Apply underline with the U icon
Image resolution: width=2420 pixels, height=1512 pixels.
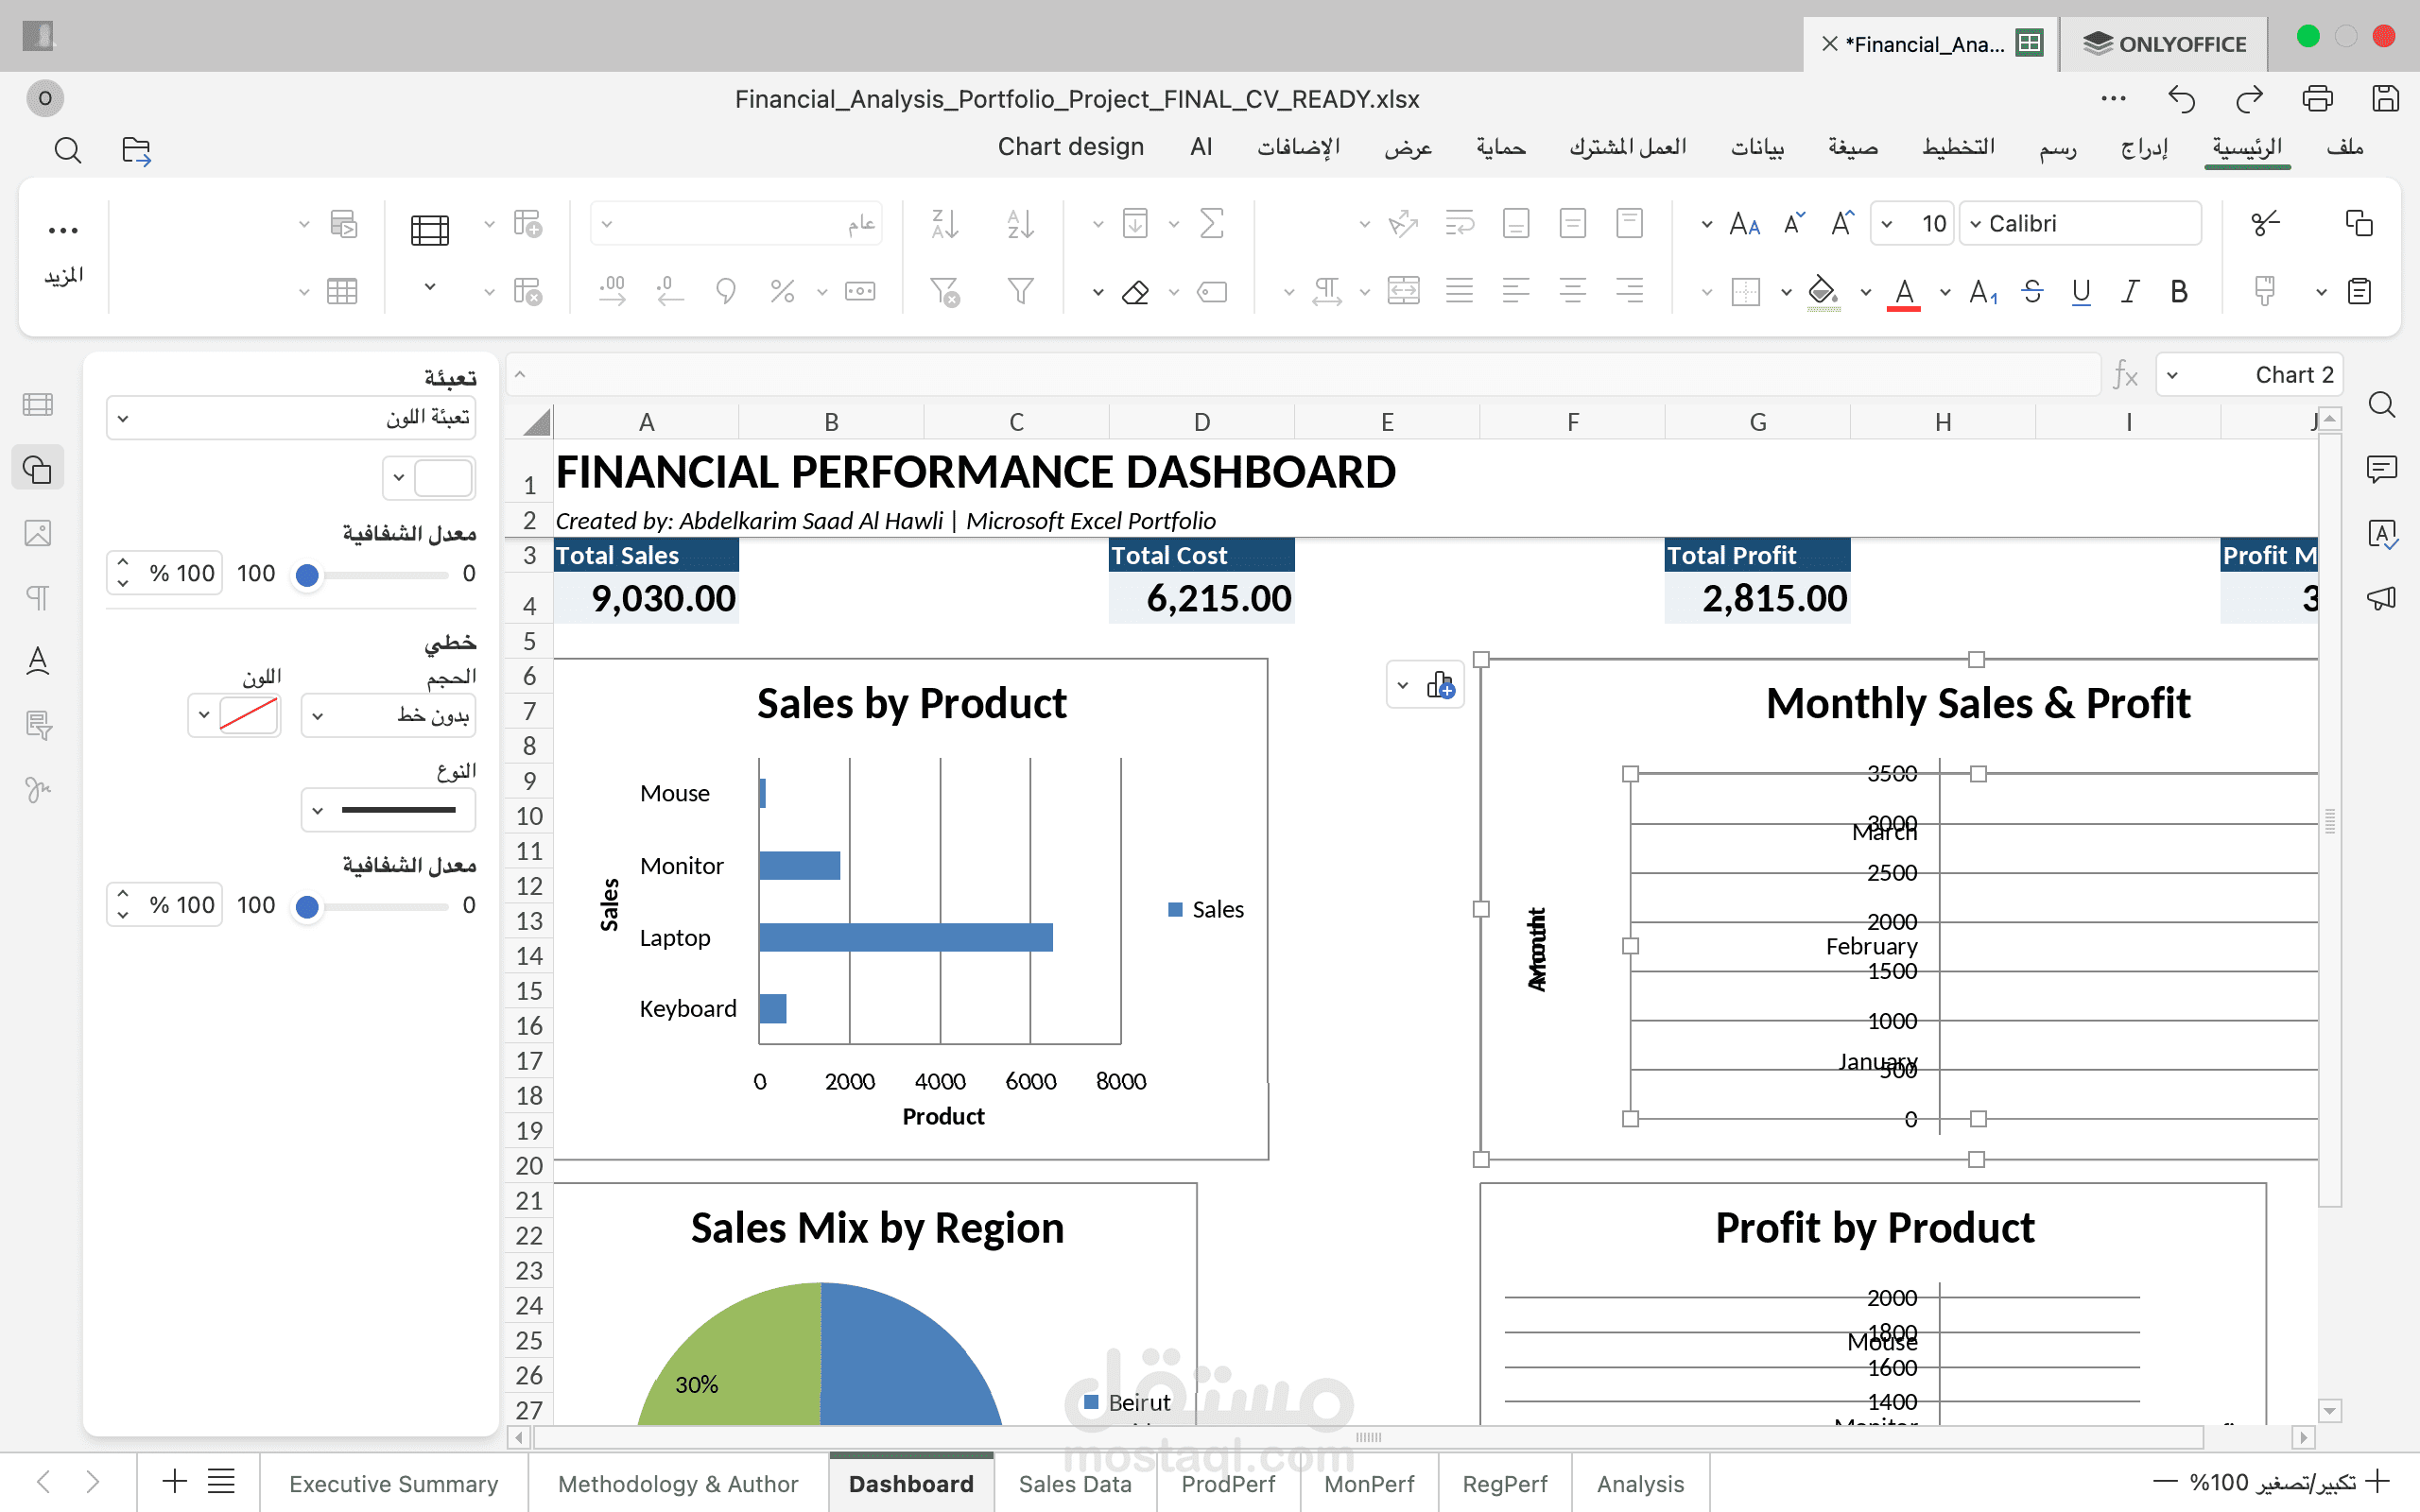[x=2081, y=292]
